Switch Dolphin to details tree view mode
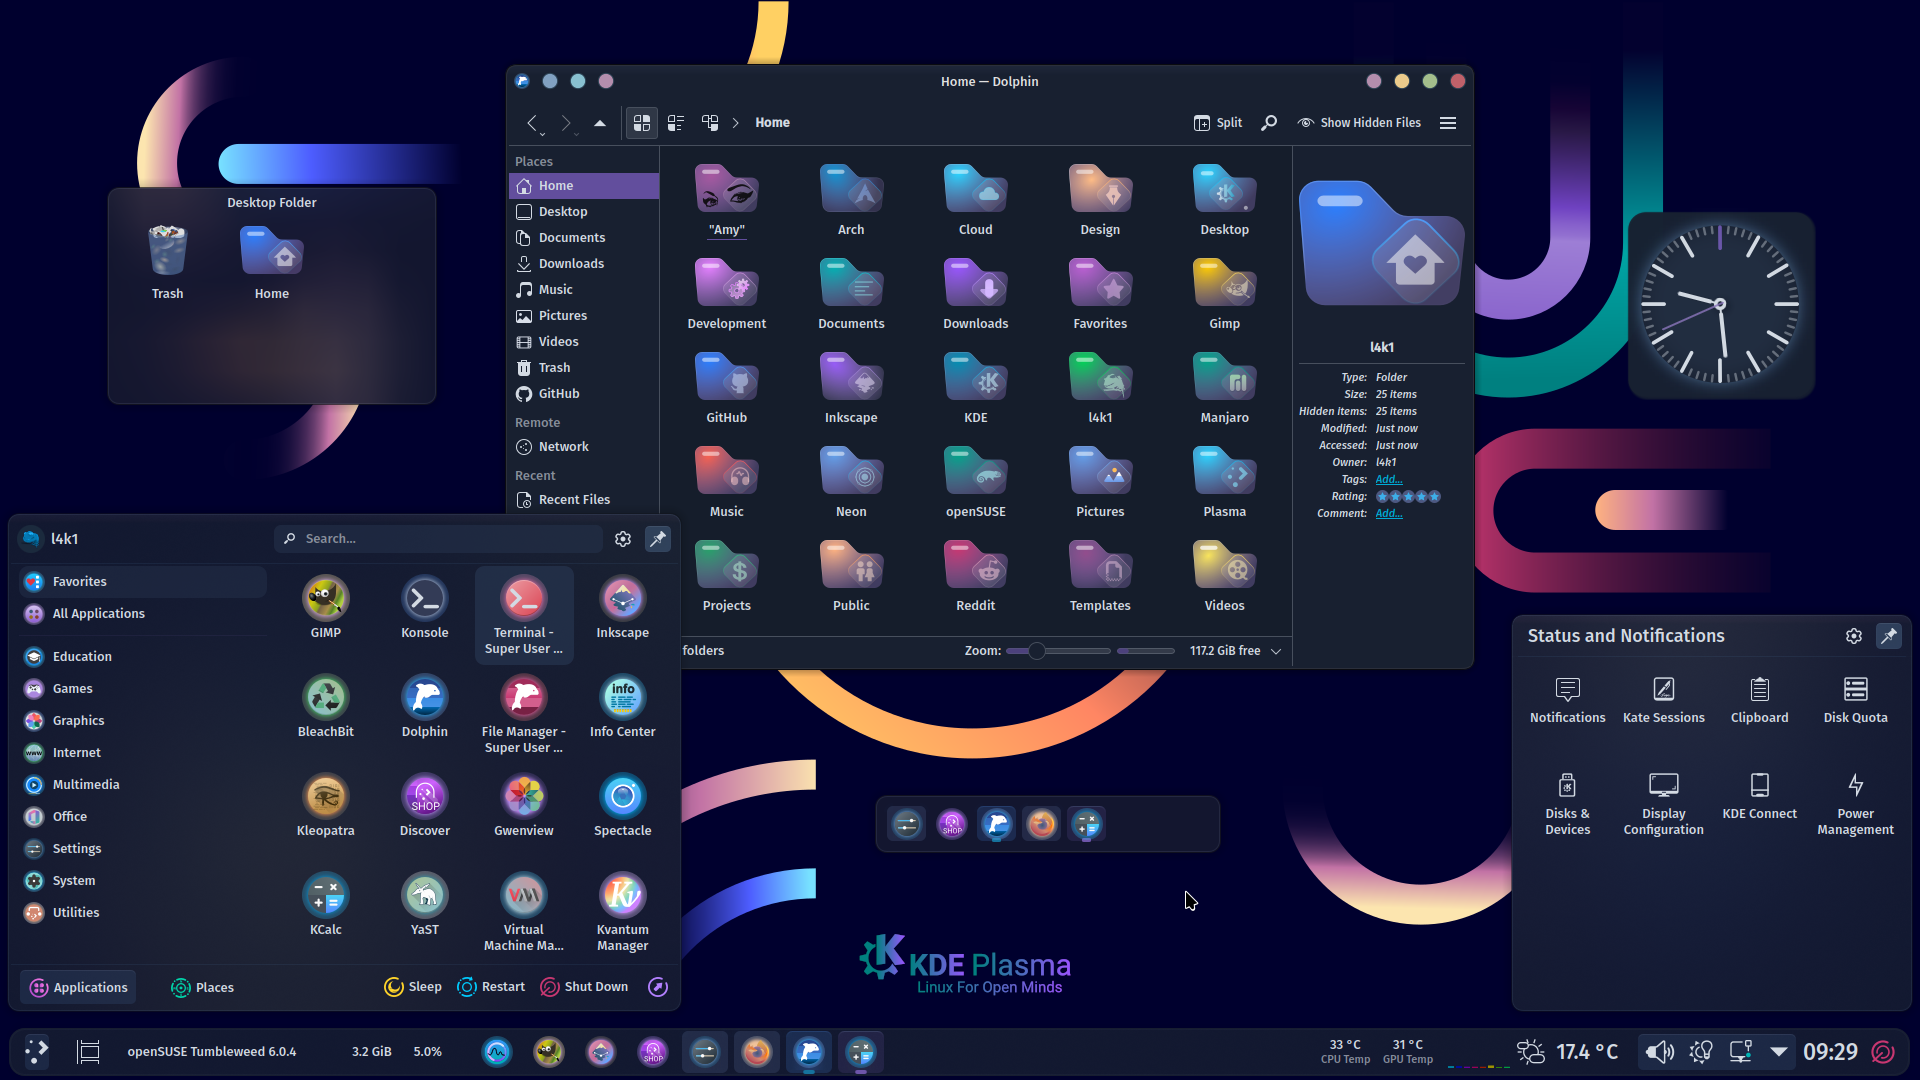This screenshot has width=1920, height=1080. point(710,123)
